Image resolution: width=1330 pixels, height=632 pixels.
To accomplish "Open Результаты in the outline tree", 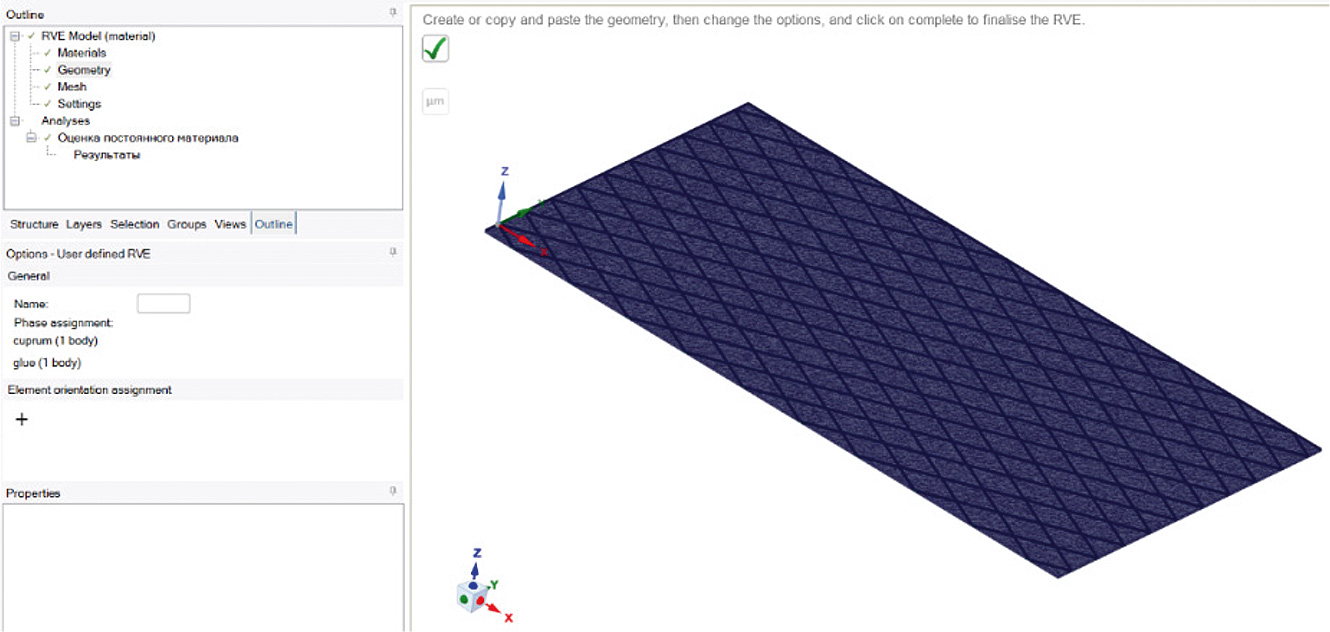I will click(x=107, y=155).
